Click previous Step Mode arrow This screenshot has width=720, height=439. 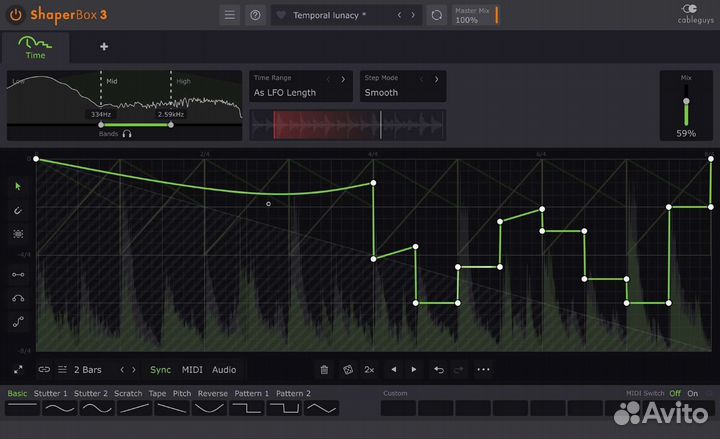coord(422,79)
